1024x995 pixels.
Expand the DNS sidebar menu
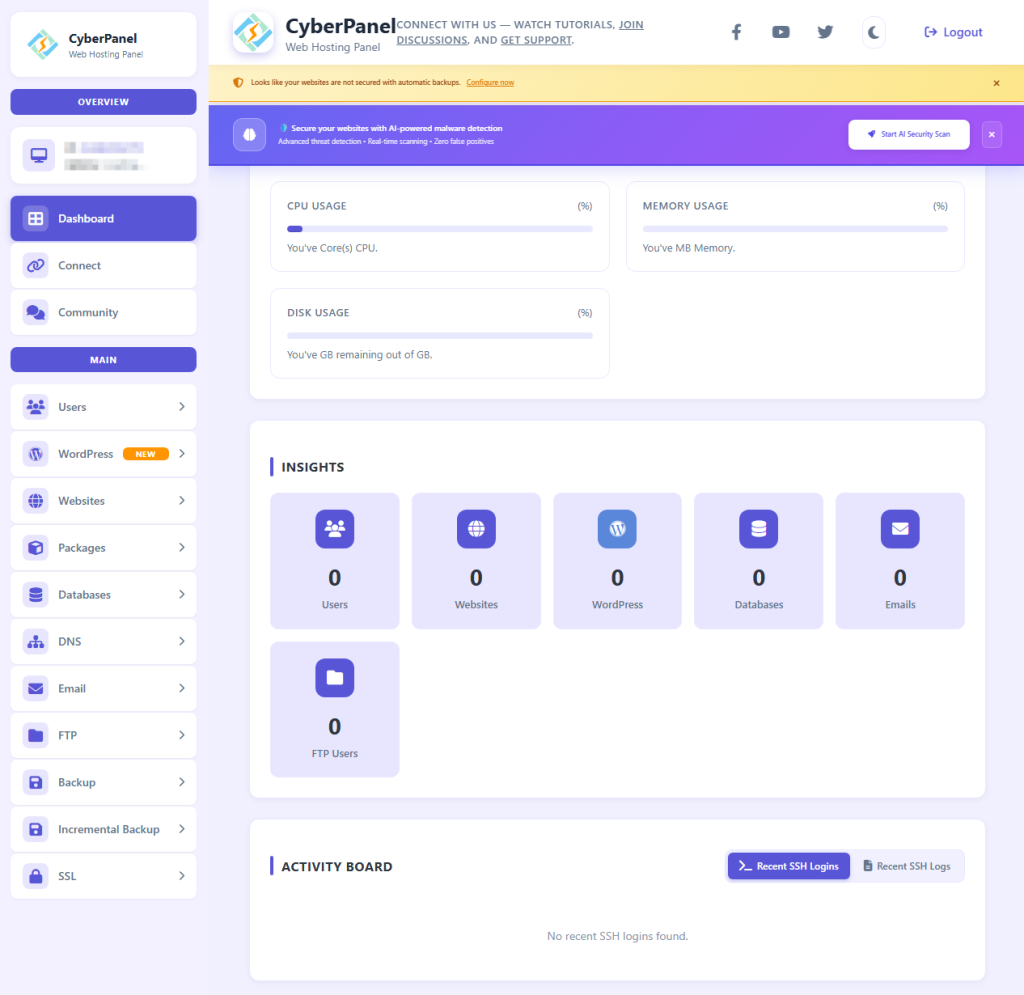tap(103, 642)
